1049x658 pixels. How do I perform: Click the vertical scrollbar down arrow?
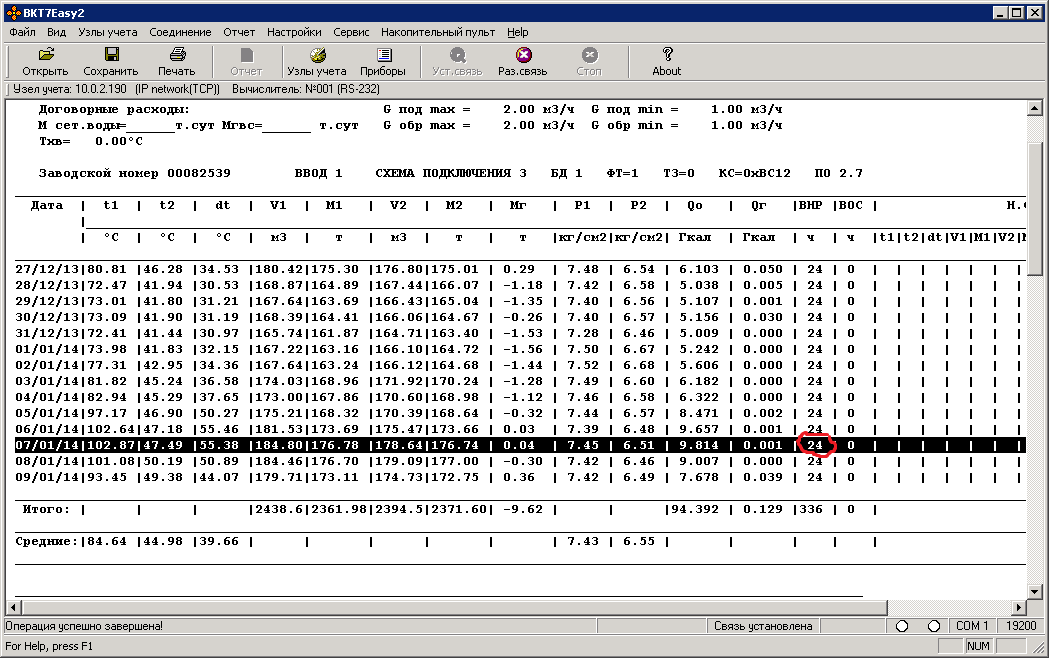tap(1034, 592)
